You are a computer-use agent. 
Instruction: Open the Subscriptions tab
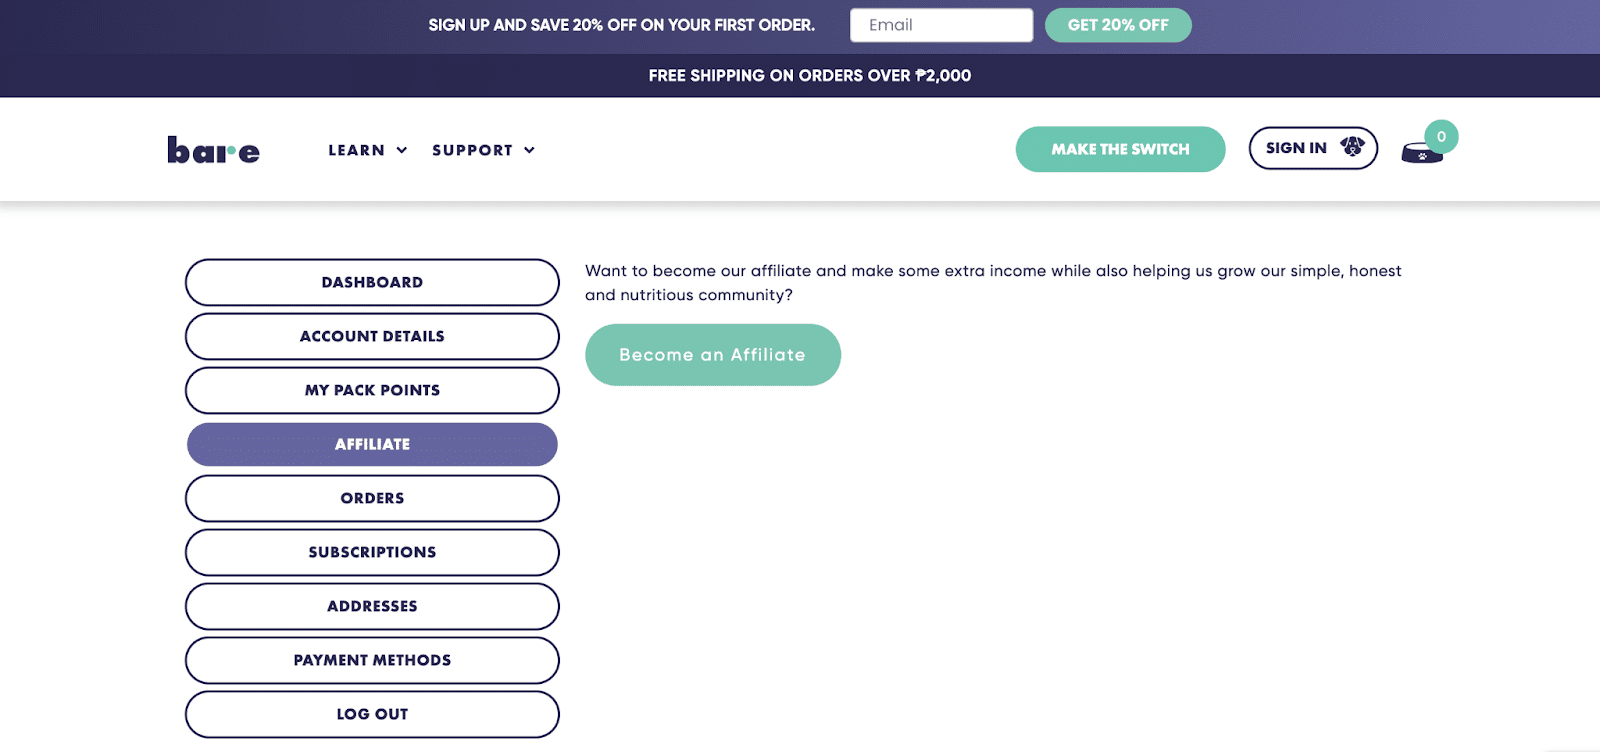tap(372, 552)
